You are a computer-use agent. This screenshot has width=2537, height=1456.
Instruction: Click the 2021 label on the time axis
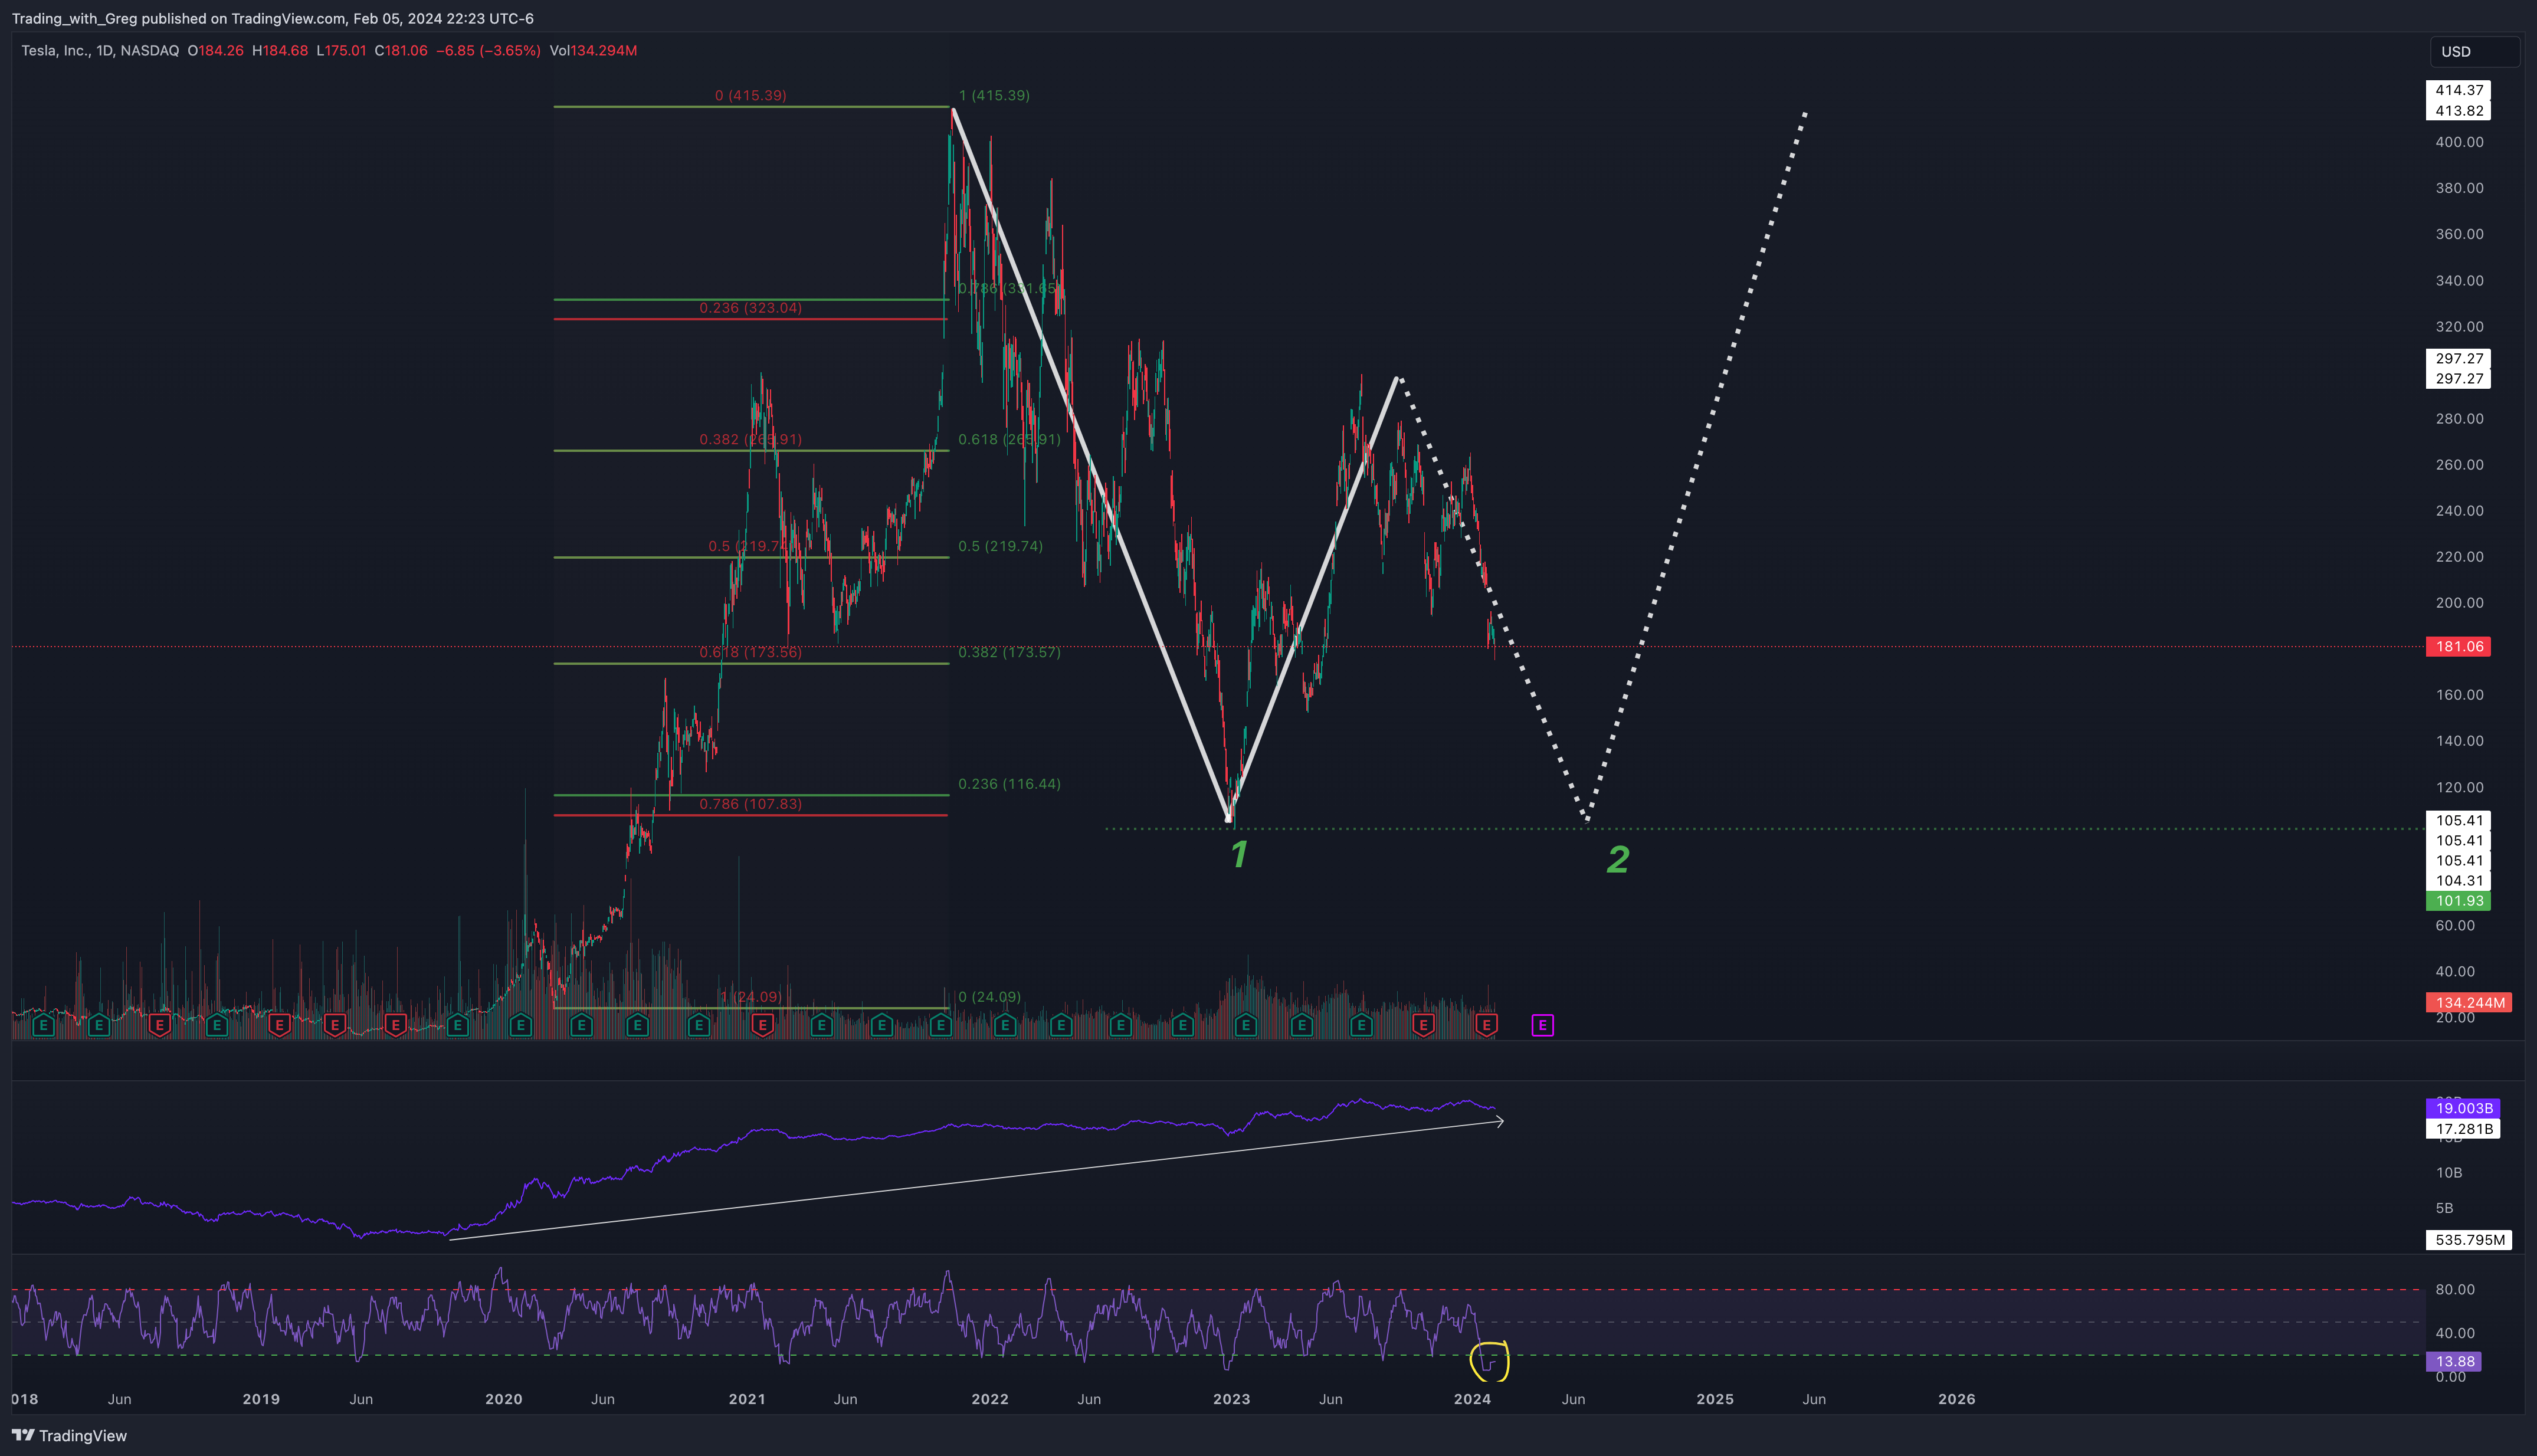click(x=747, y=1399)
